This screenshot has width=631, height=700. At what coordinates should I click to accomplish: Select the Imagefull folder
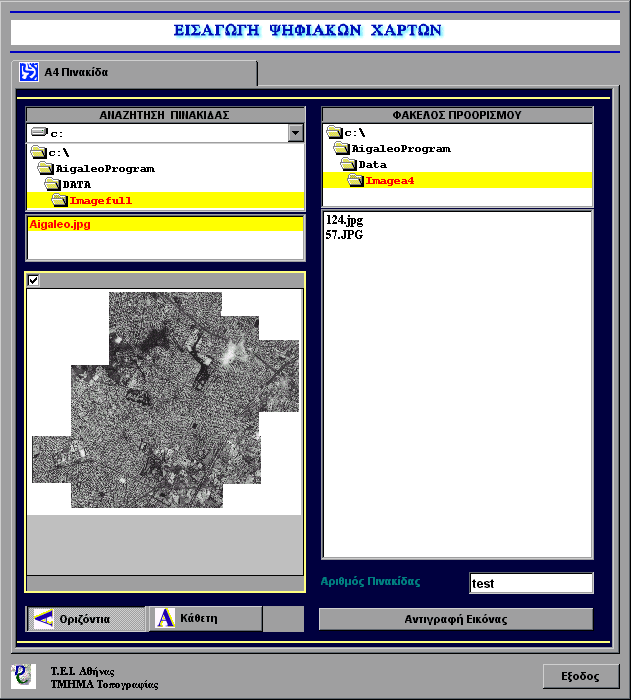pyautogui.click(x=165, y=200)
